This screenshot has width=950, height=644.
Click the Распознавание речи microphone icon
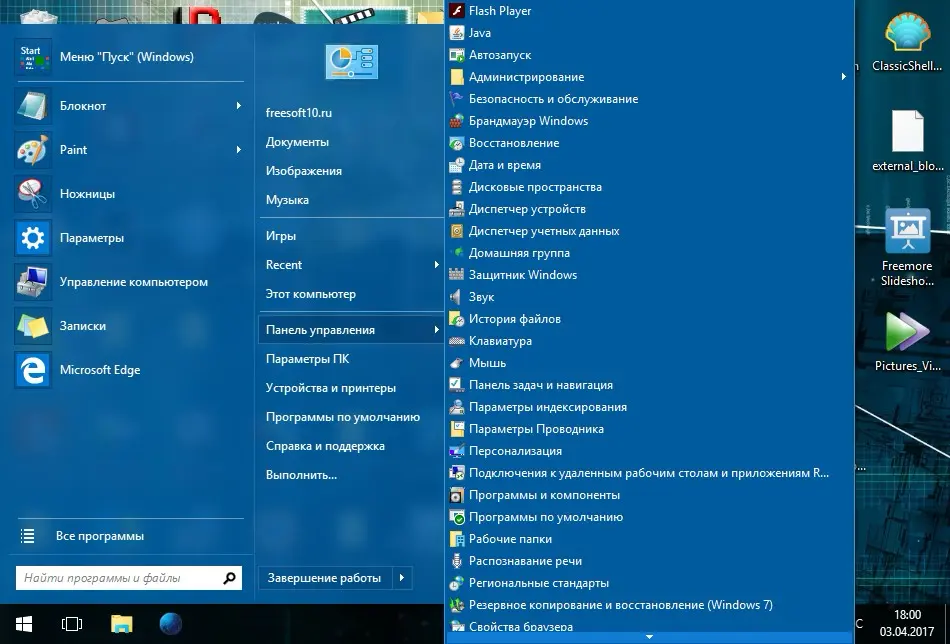click(x=457, y=561)
